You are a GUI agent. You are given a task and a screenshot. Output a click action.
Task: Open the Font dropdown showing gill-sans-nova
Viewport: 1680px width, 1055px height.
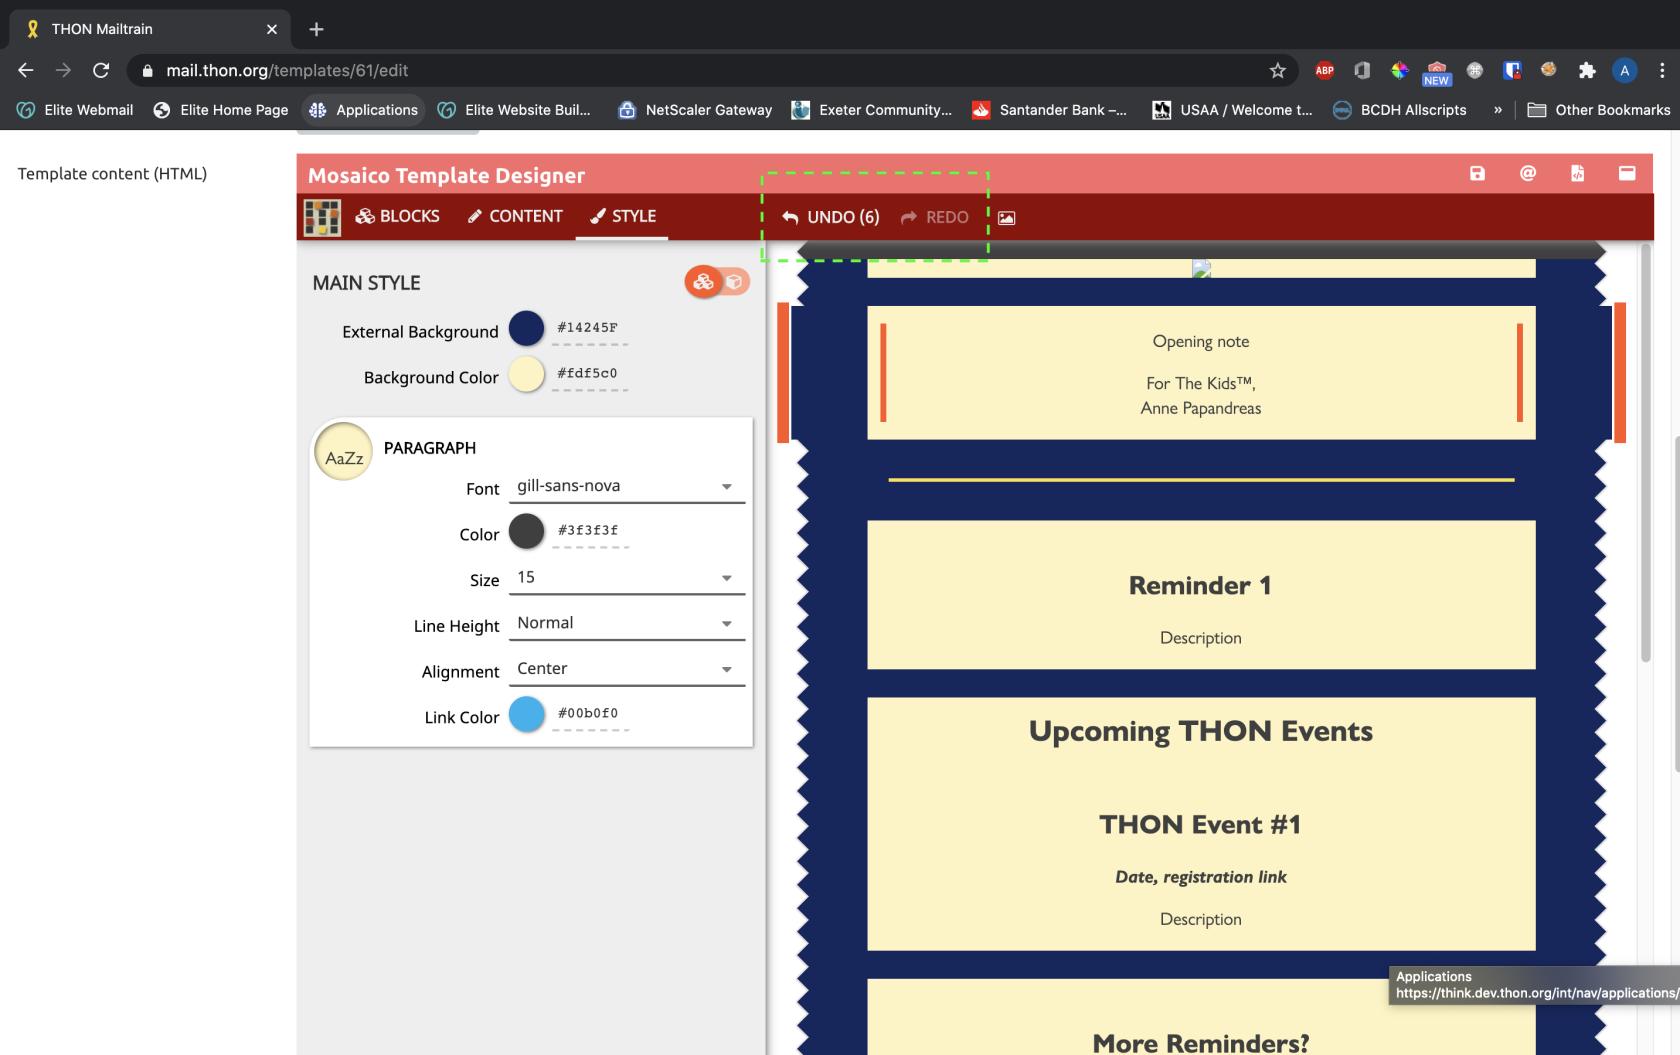pyautogui.click(x=627, y=487)
